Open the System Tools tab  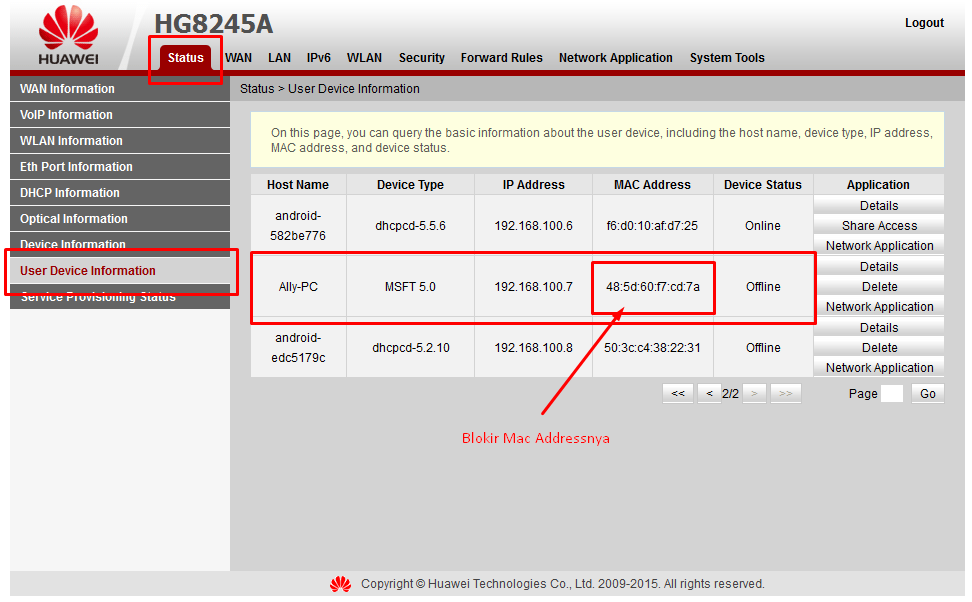(727, 58)
